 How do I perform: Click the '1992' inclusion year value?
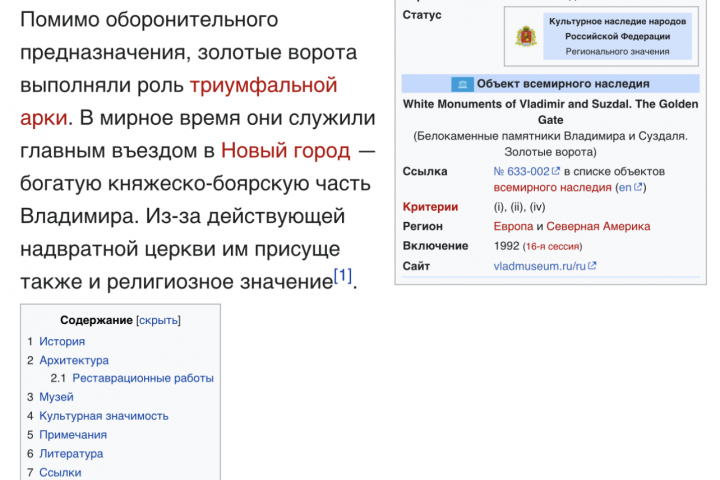[x=506, y=246]
